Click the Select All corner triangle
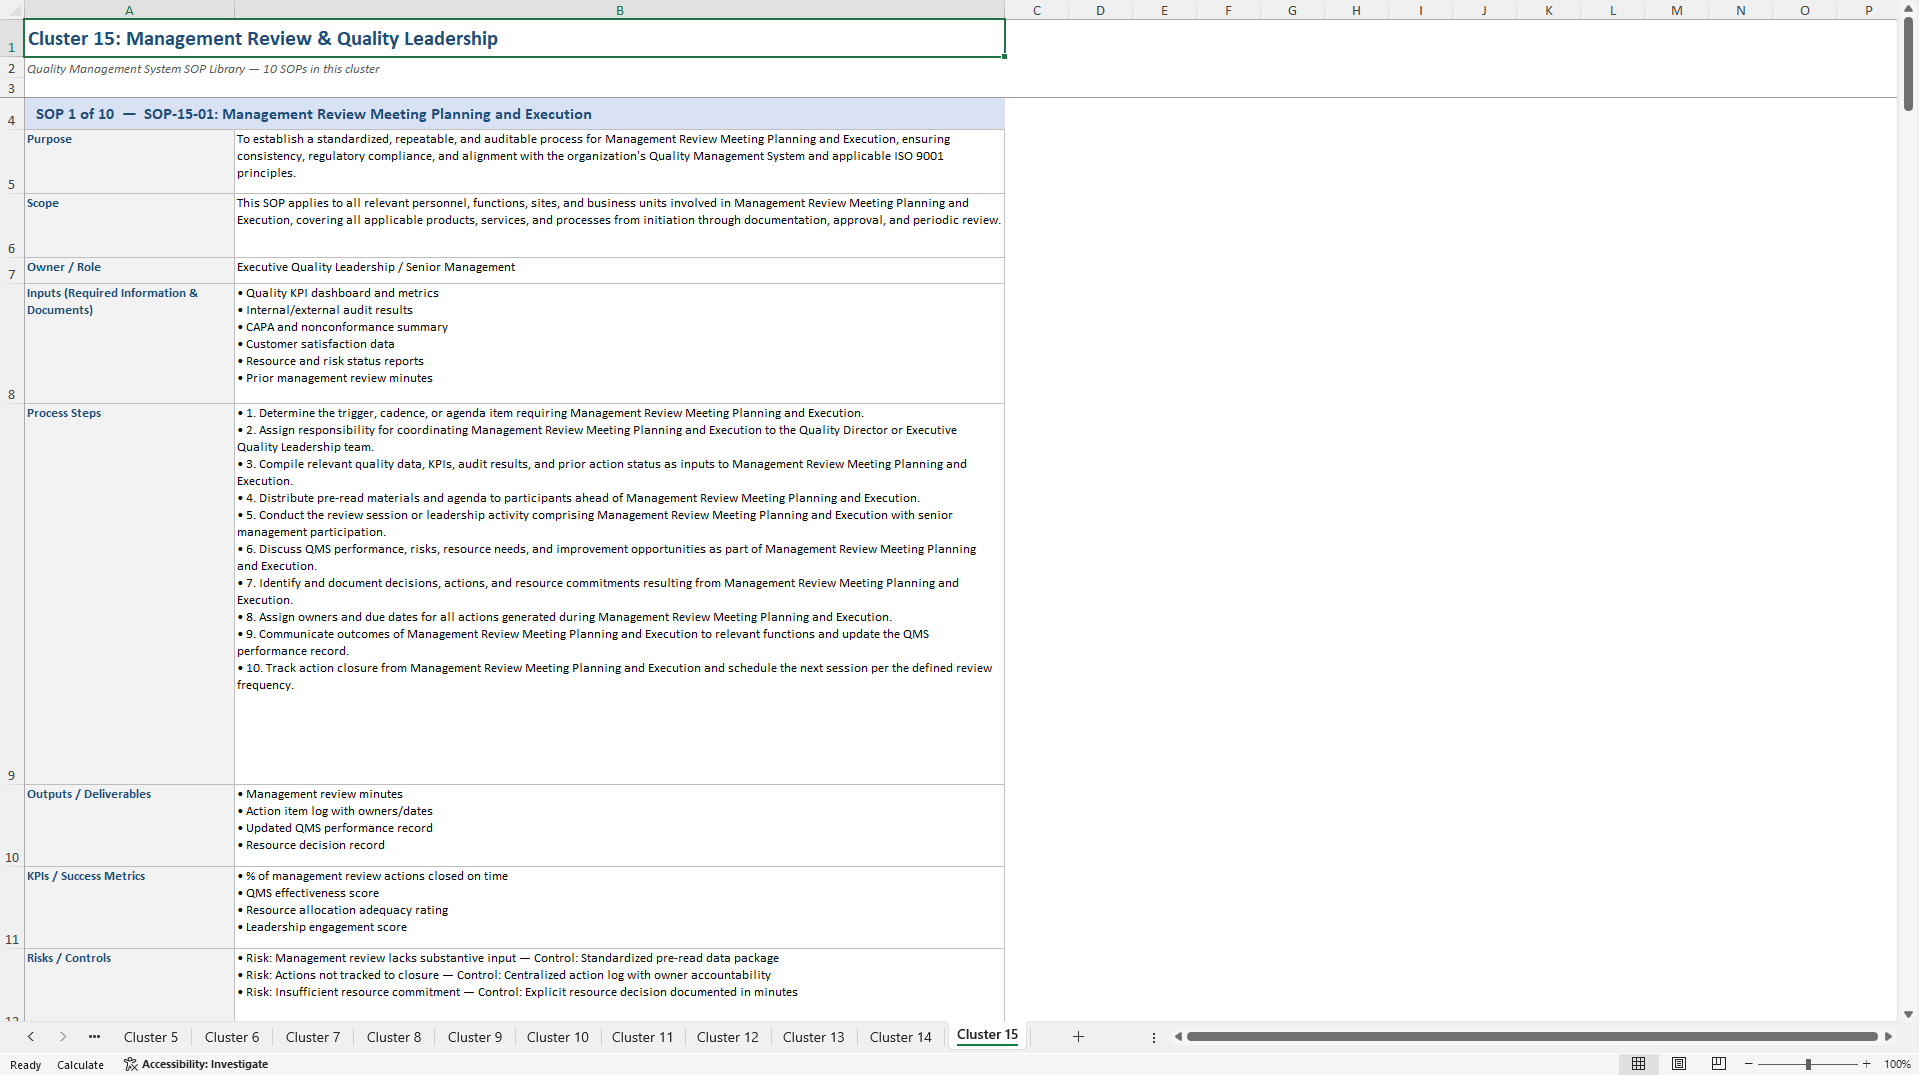The image size is (1919, 1075). point(12,10)
